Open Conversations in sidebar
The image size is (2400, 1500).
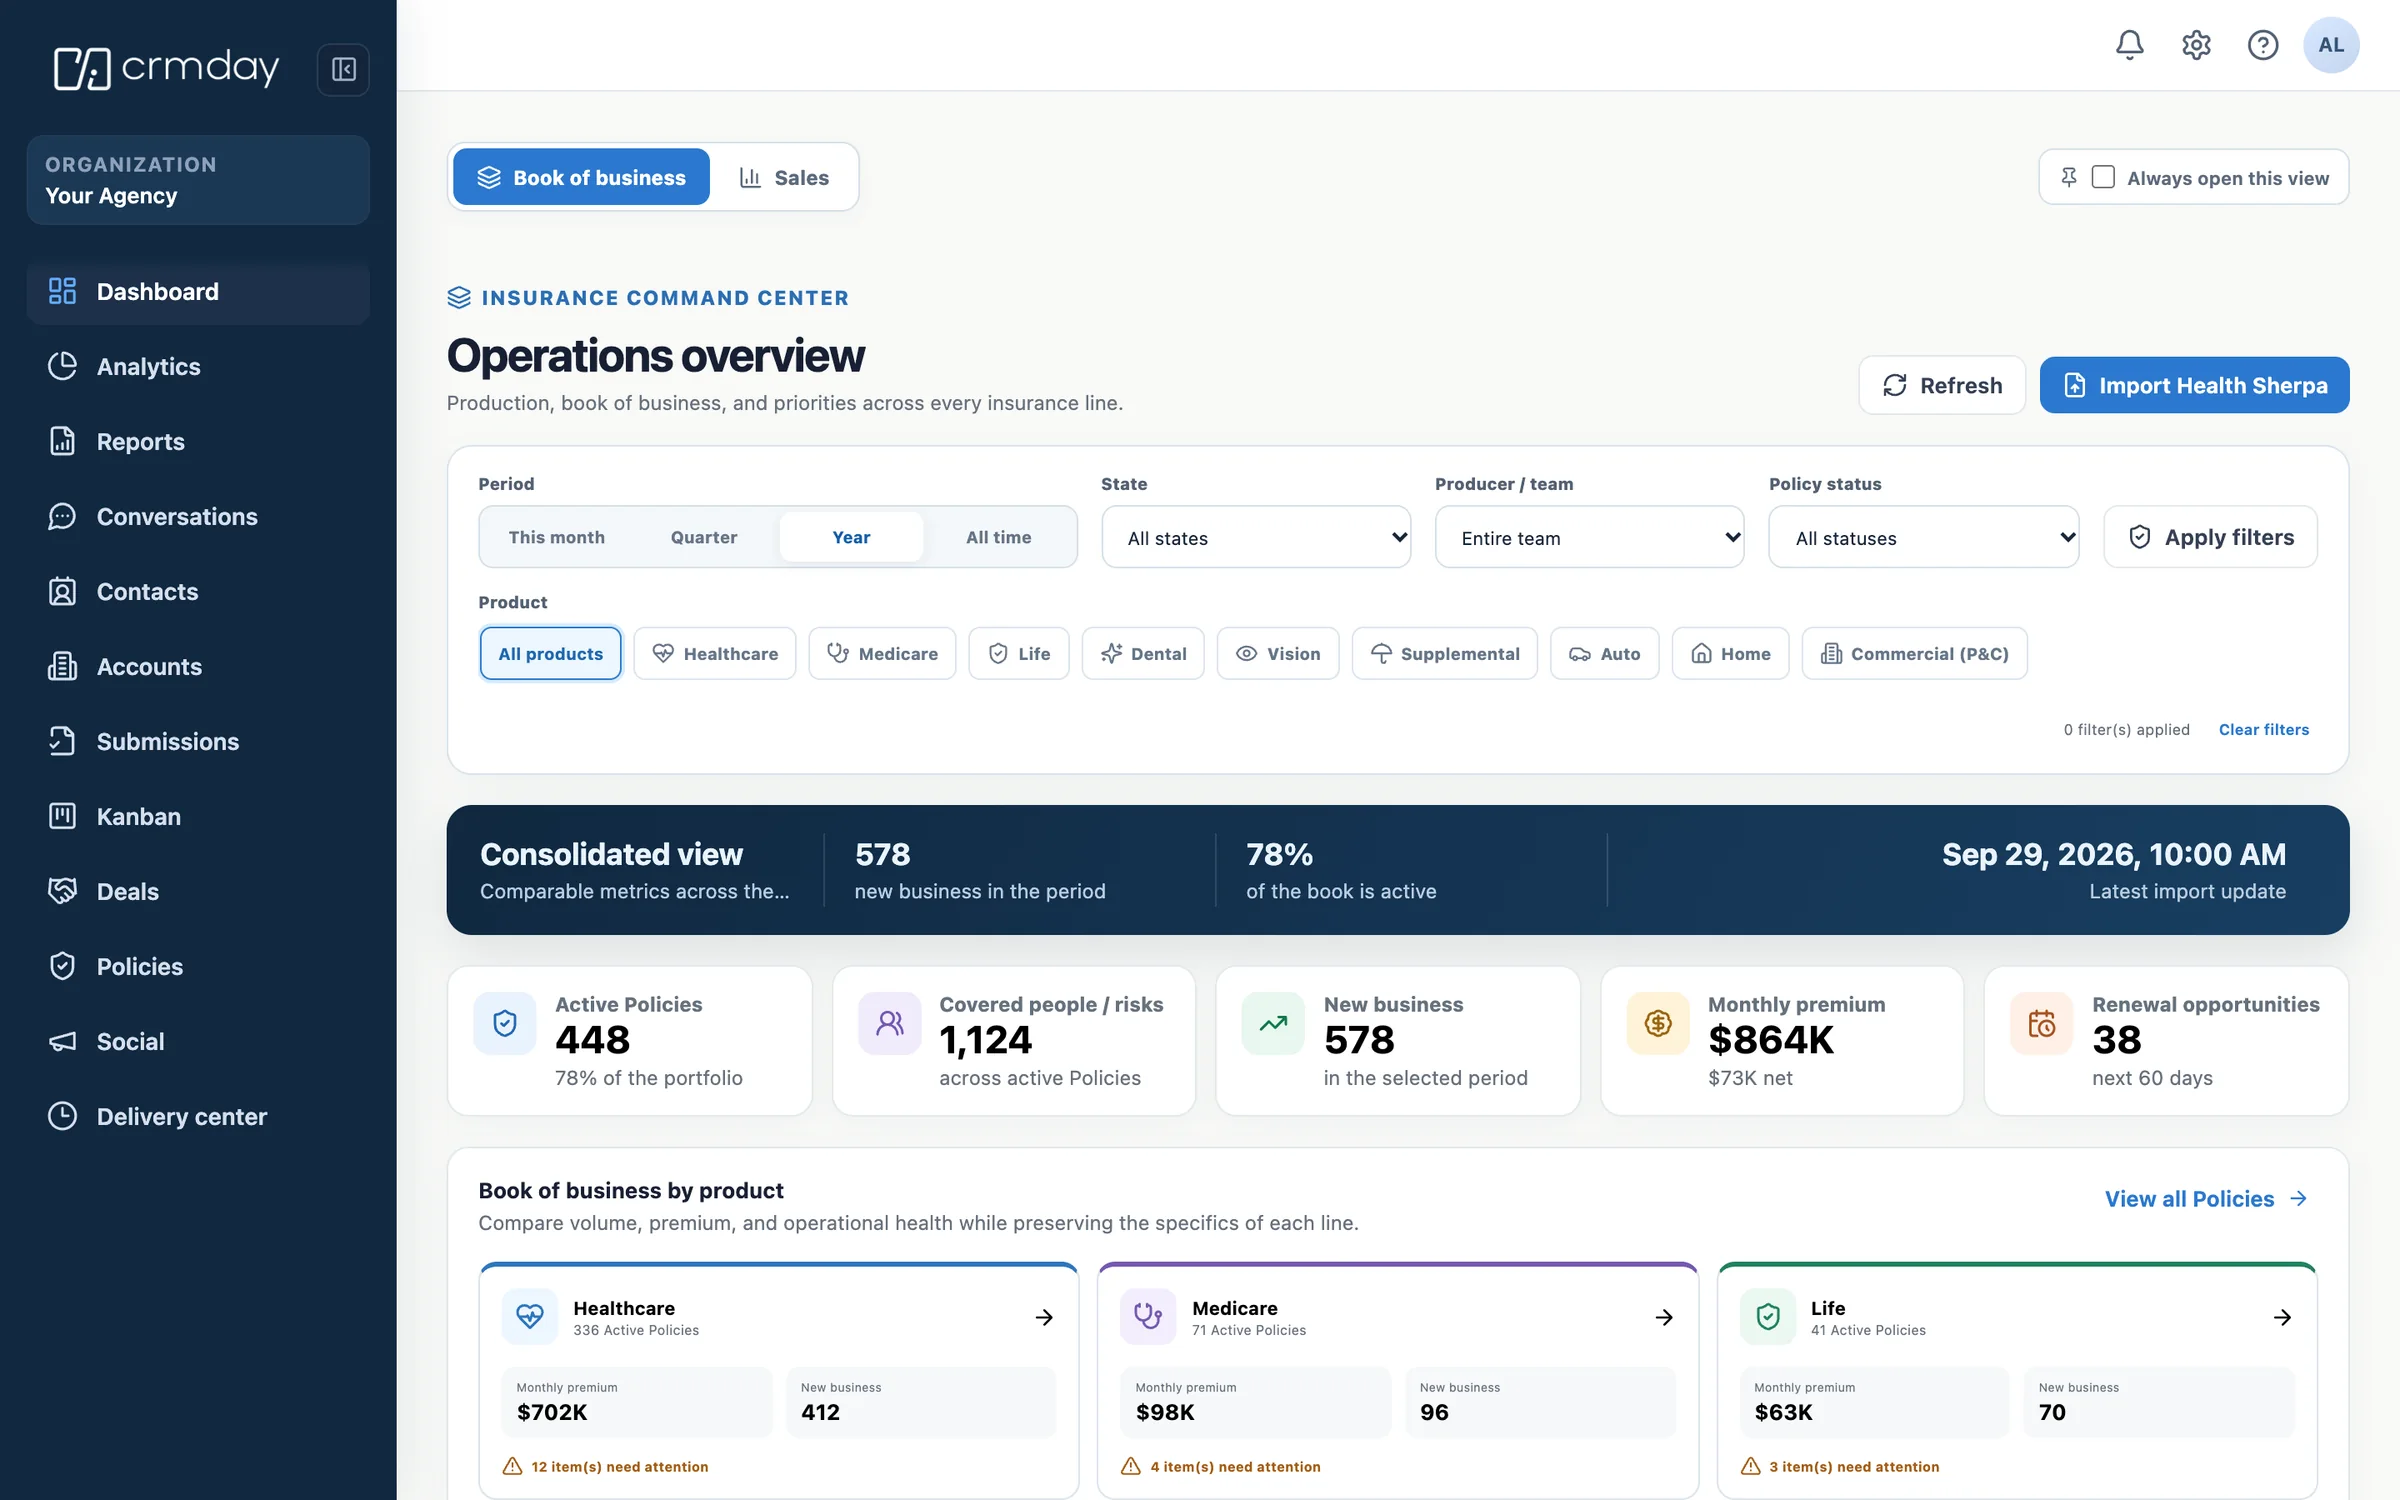(198, 516)
